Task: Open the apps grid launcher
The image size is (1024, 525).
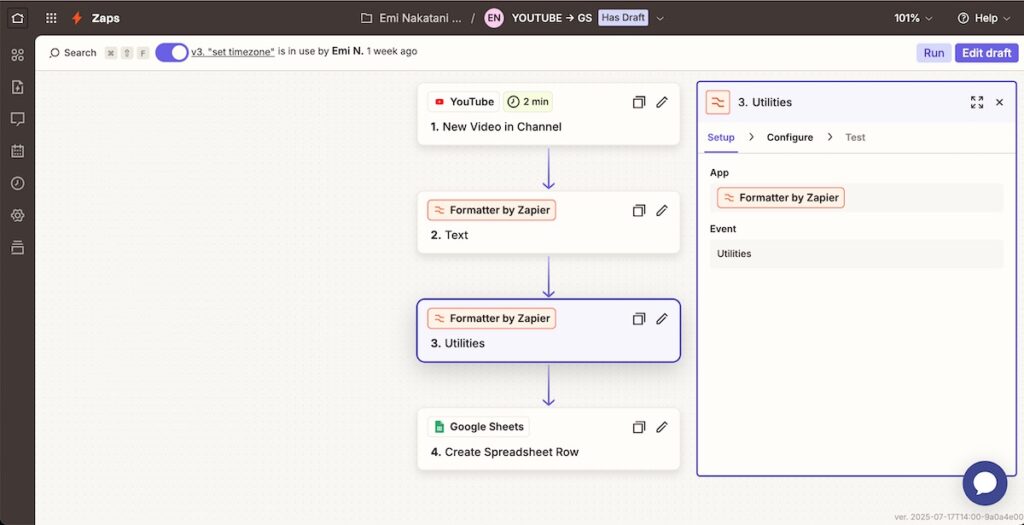Action: (x=52, y=18)
